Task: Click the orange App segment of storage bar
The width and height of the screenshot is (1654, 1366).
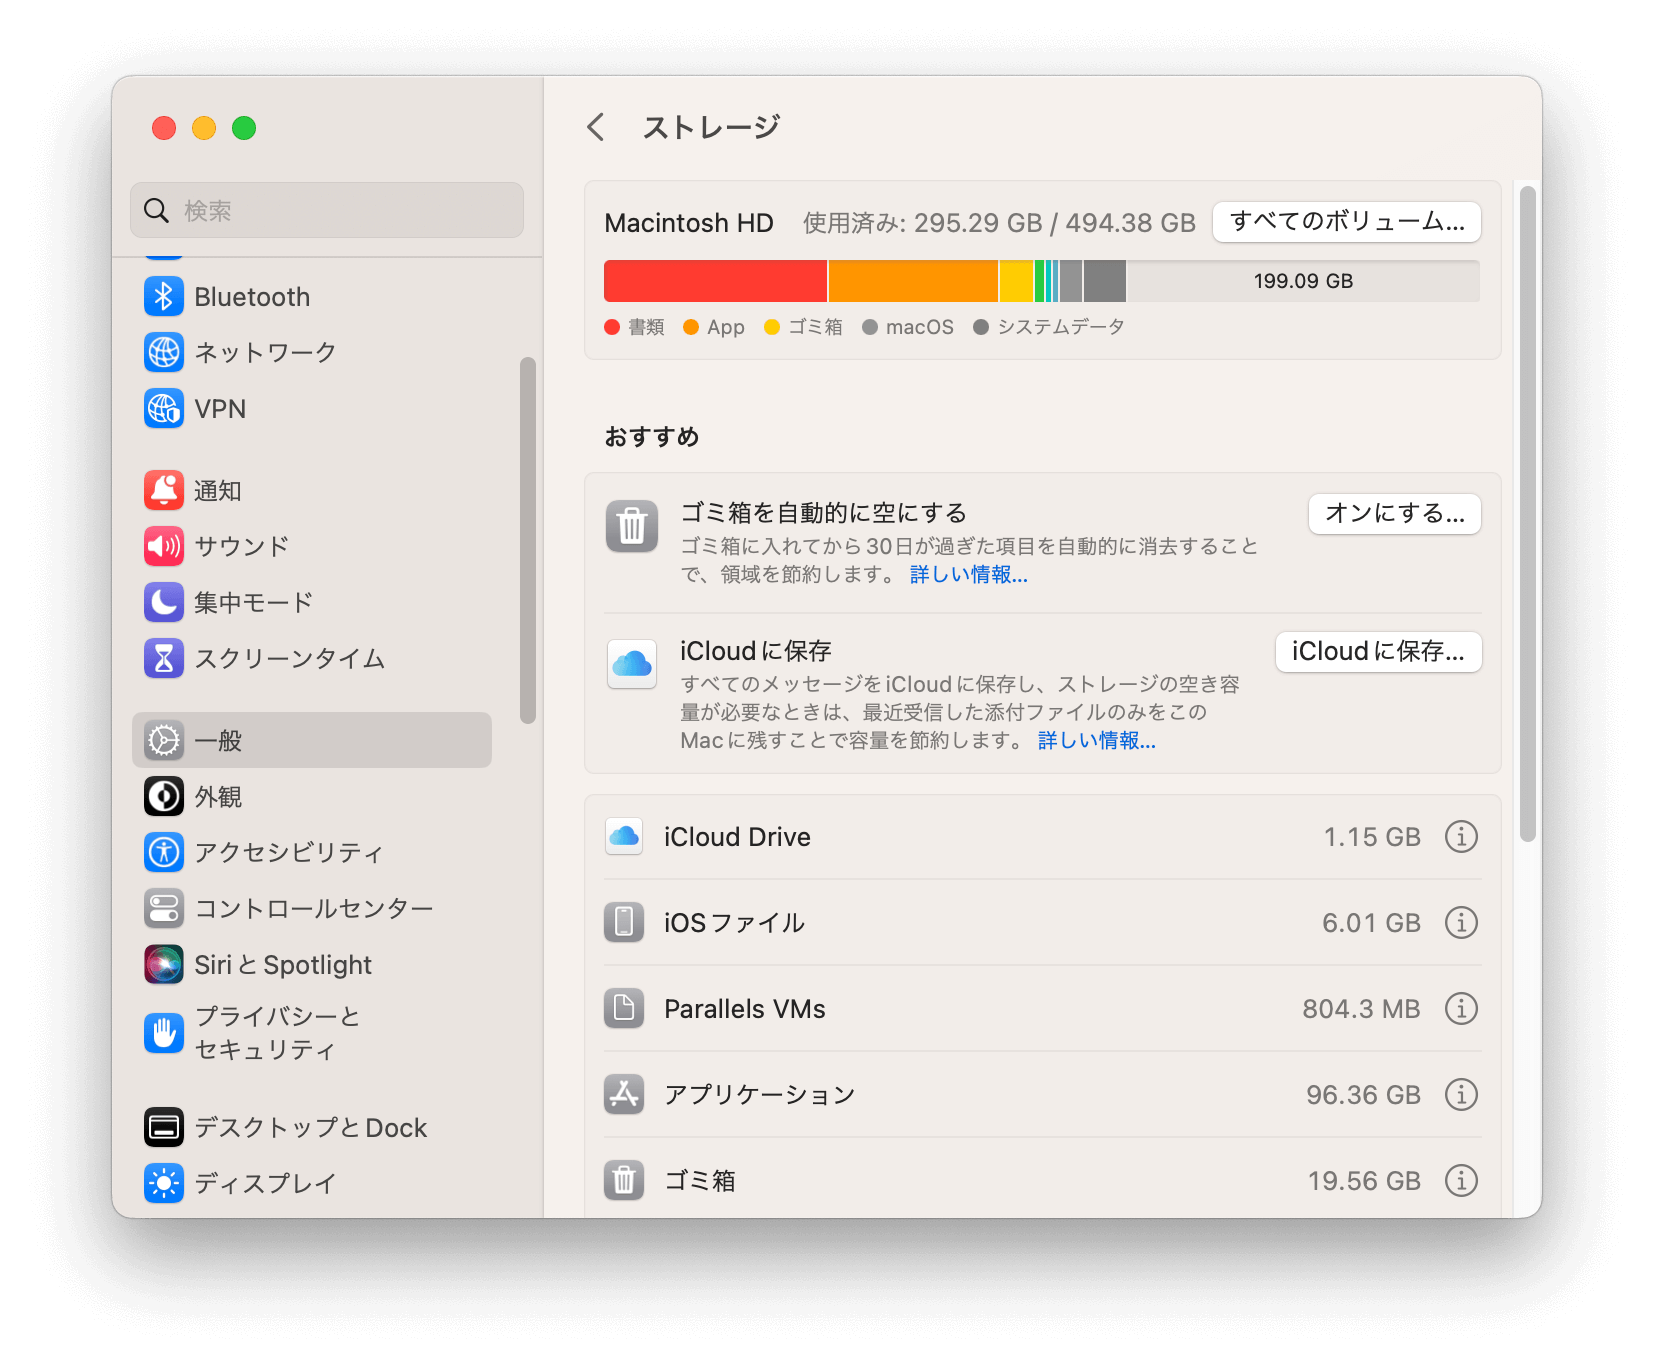Action: pos(914,281)
